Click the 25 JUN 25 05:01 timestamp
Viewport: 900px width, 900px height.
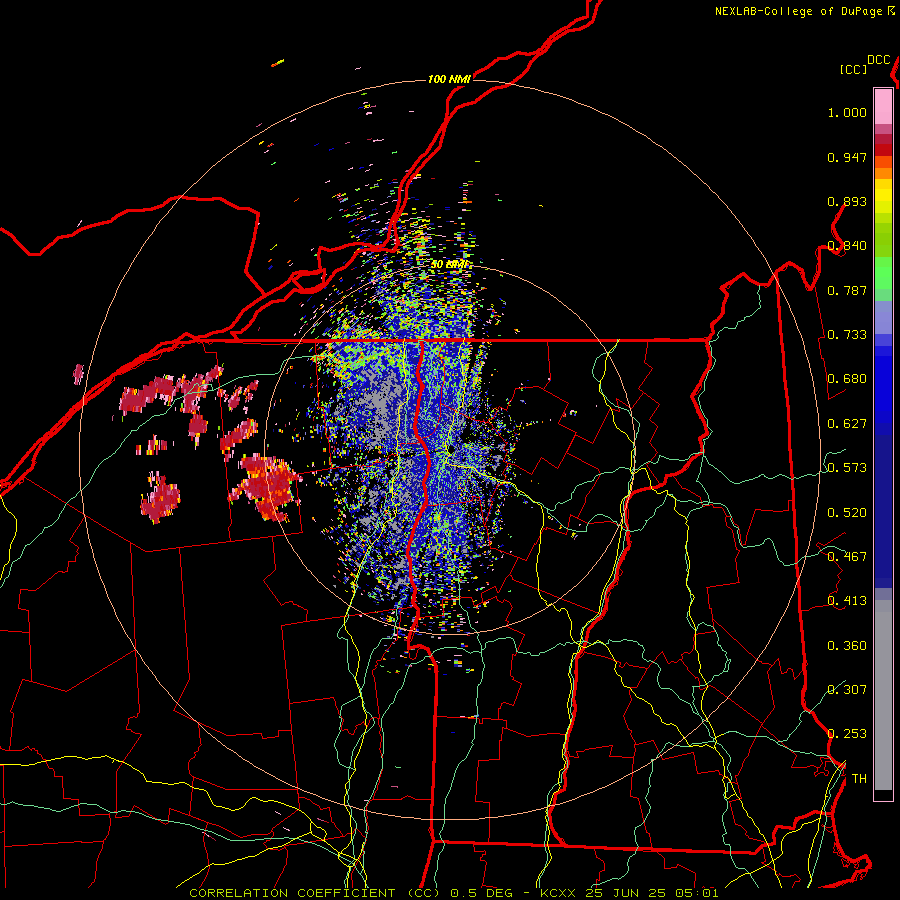pyautogui.click(x=652, y=893)
